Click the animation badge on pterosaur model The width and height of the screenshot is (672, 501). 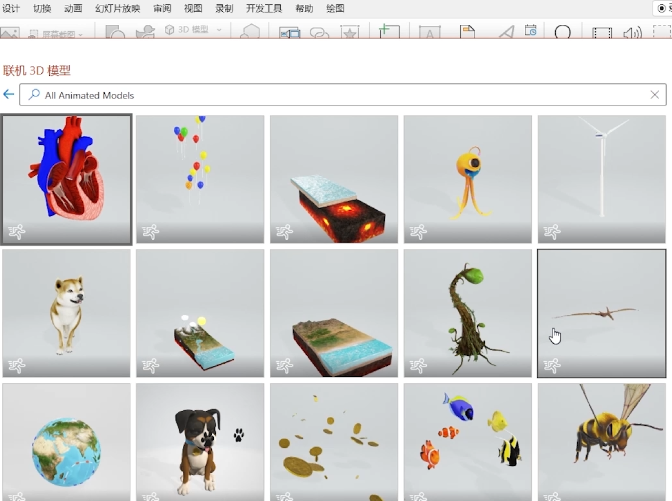(x=552, y=366)
